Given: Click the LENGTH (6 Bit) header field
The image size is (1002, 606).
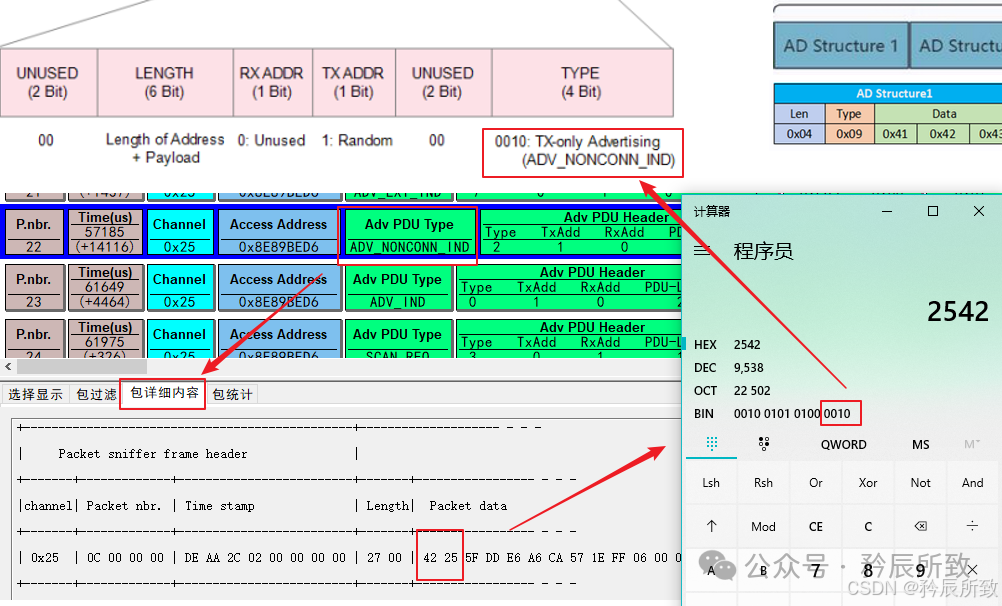Looking at the screenshot, I should [164, 82].
